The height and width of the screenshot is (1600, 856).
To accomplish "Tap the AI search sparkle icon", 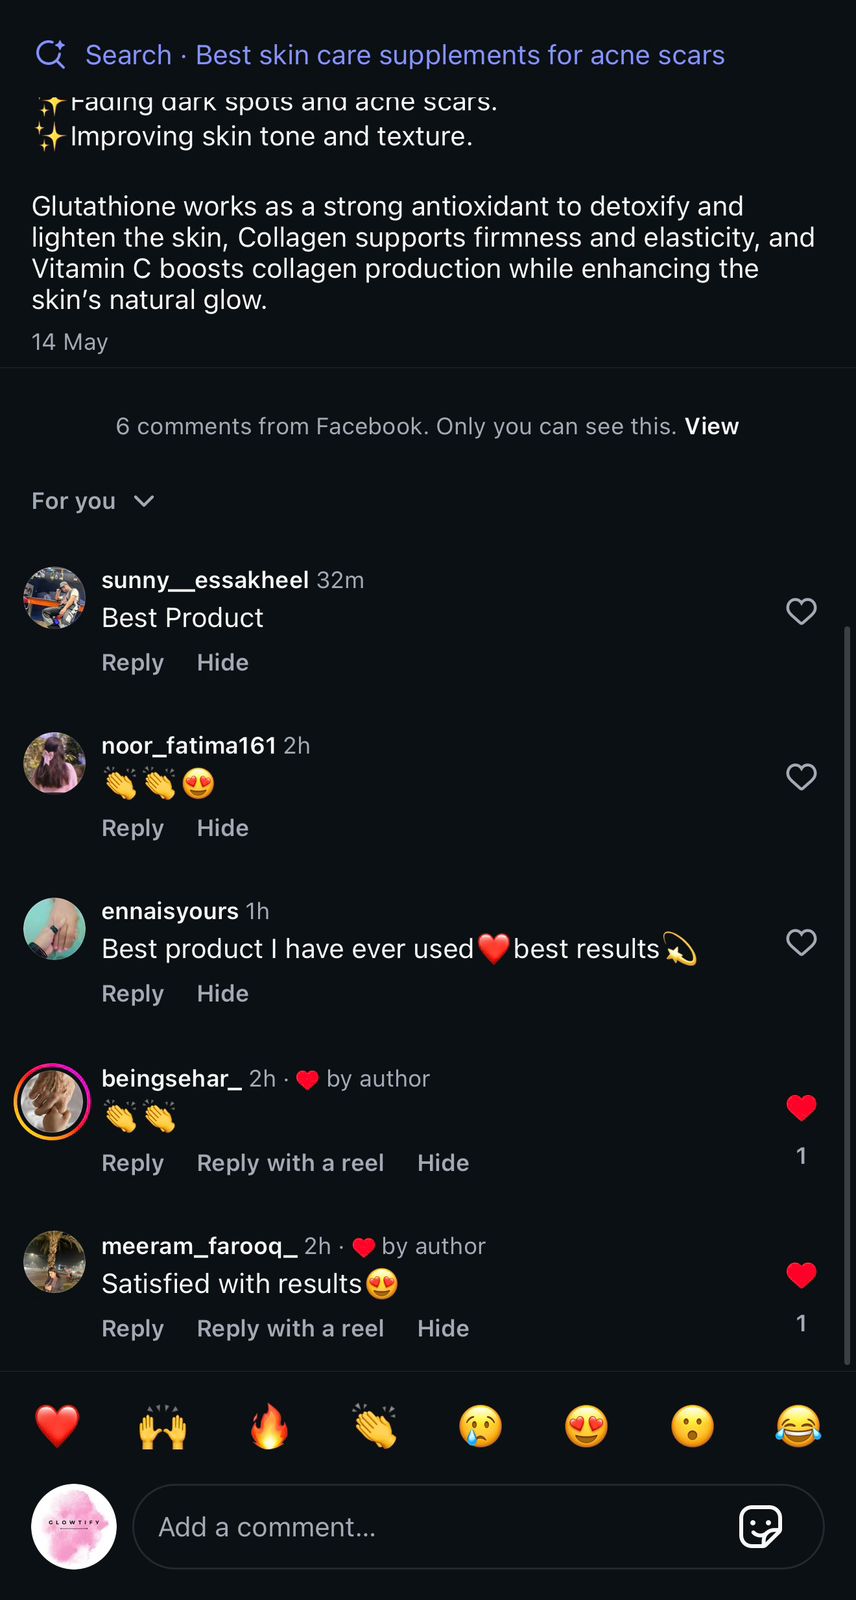I will pyautogui.click(x=50, y=54).
